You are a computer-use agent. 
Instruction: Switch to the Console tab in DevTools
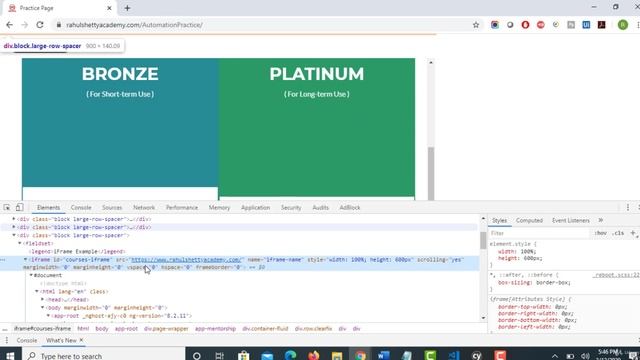pyautogui.click(x=81, y=207)
